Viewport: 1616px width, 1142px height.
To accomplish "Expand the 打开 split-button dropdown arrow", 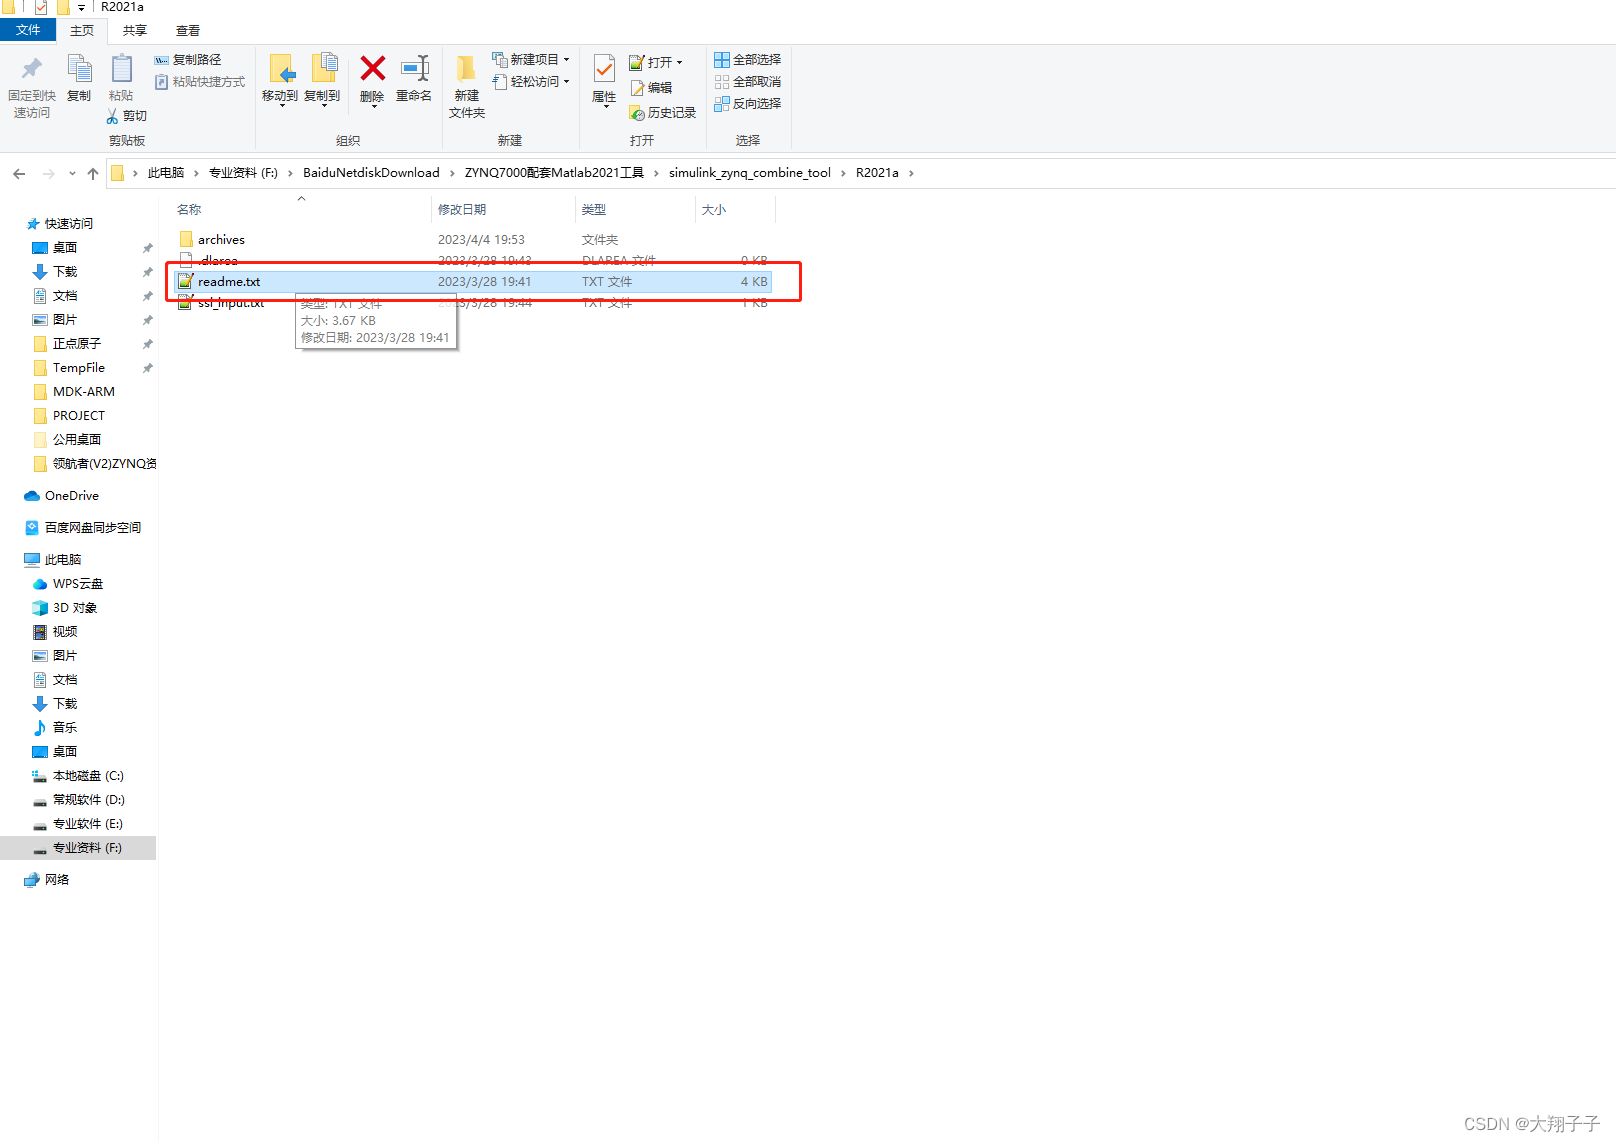I will click(679, 61).
